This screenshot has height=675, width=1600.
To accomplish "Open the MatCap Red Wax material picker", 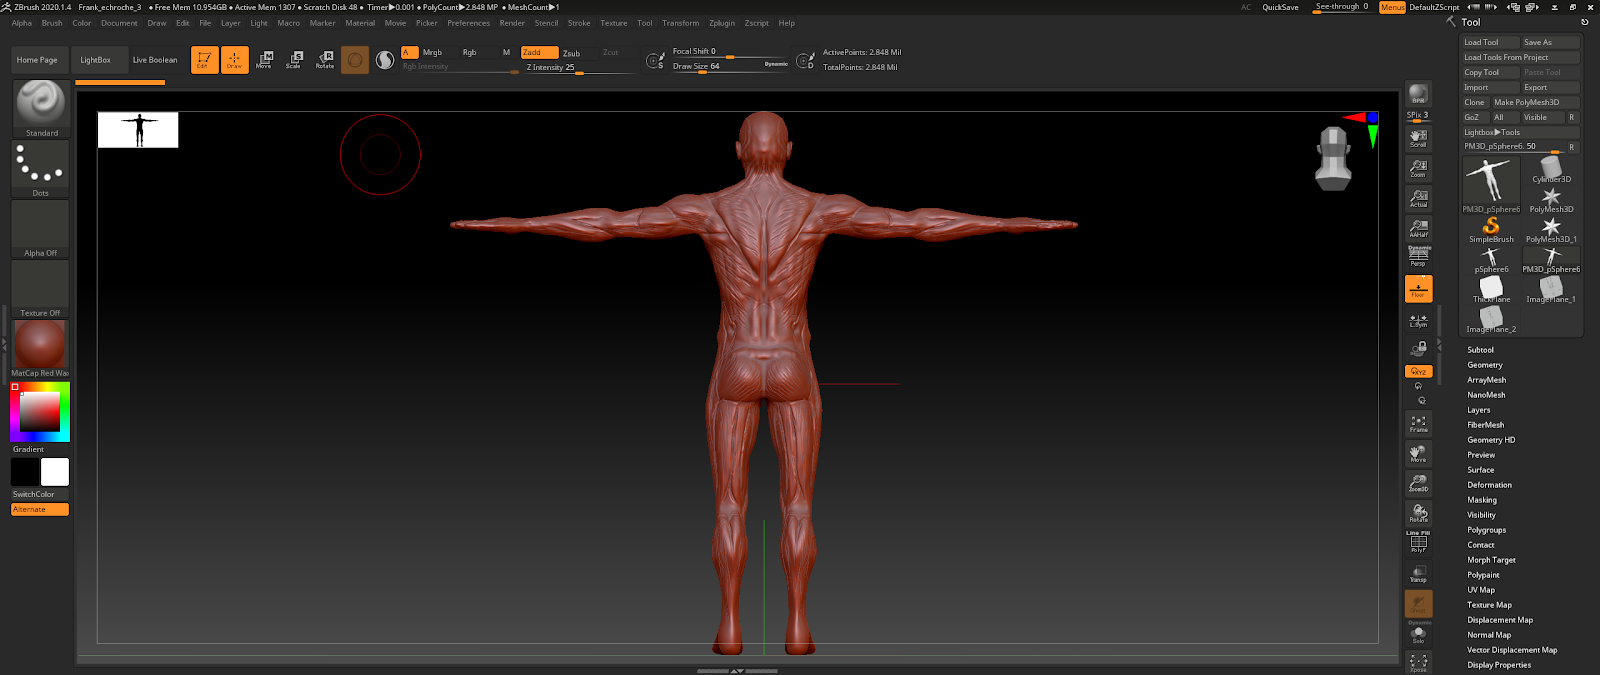I will [40, 346].
